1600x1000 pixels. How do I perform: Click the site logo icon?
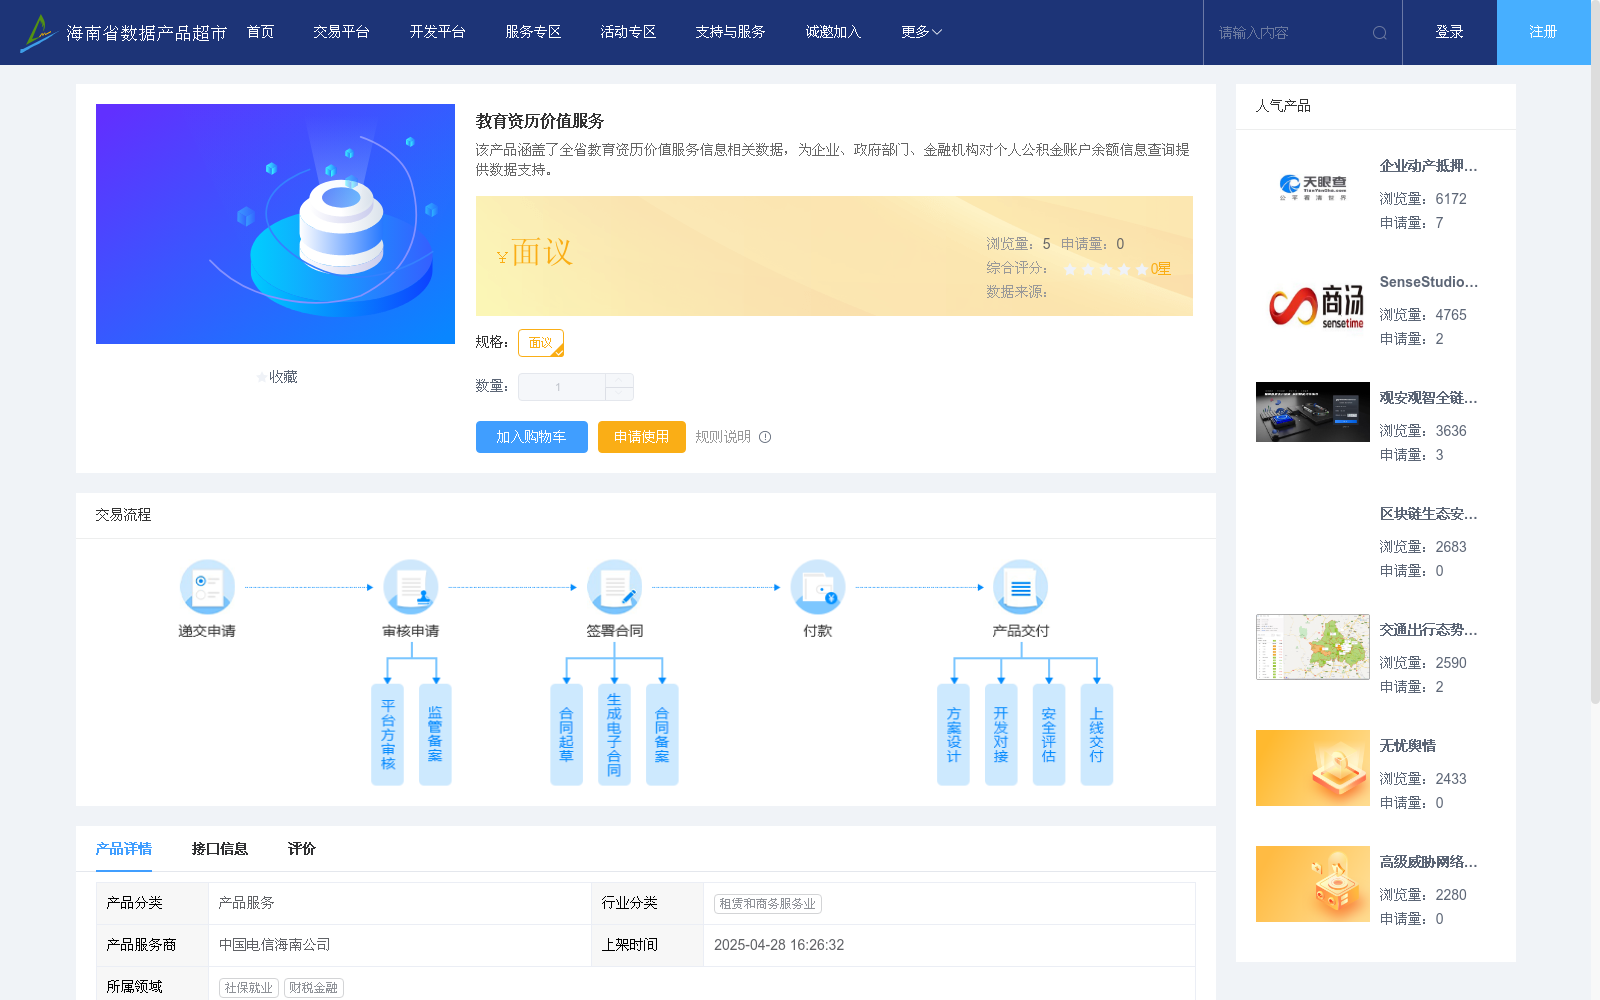(39, 33)
